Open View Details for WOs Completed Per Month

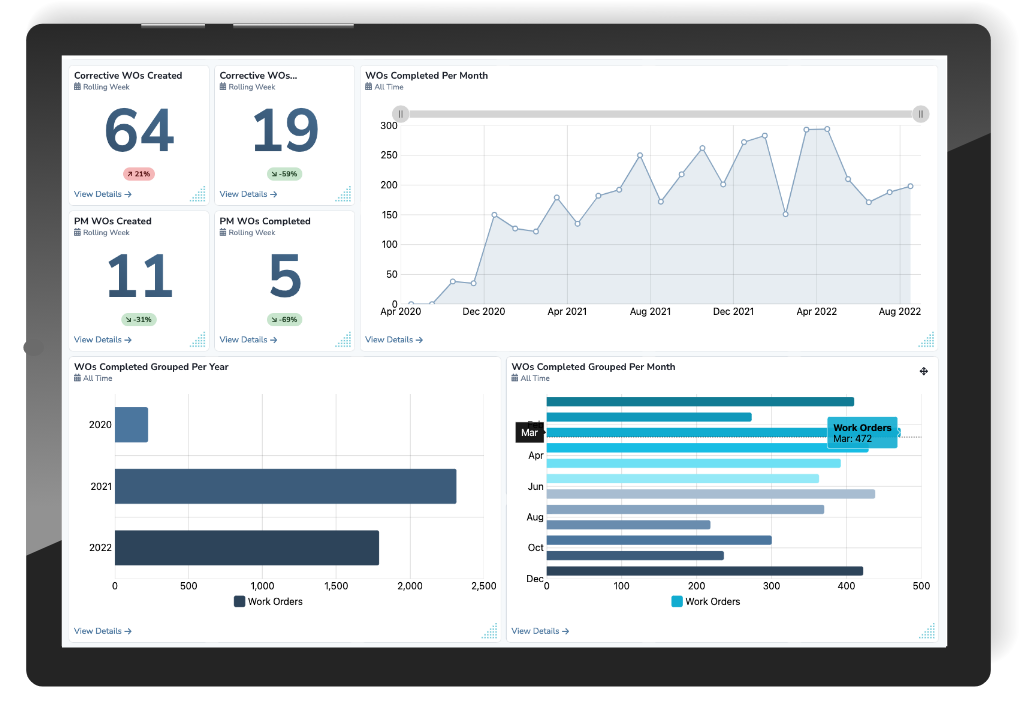click(393, 340)
